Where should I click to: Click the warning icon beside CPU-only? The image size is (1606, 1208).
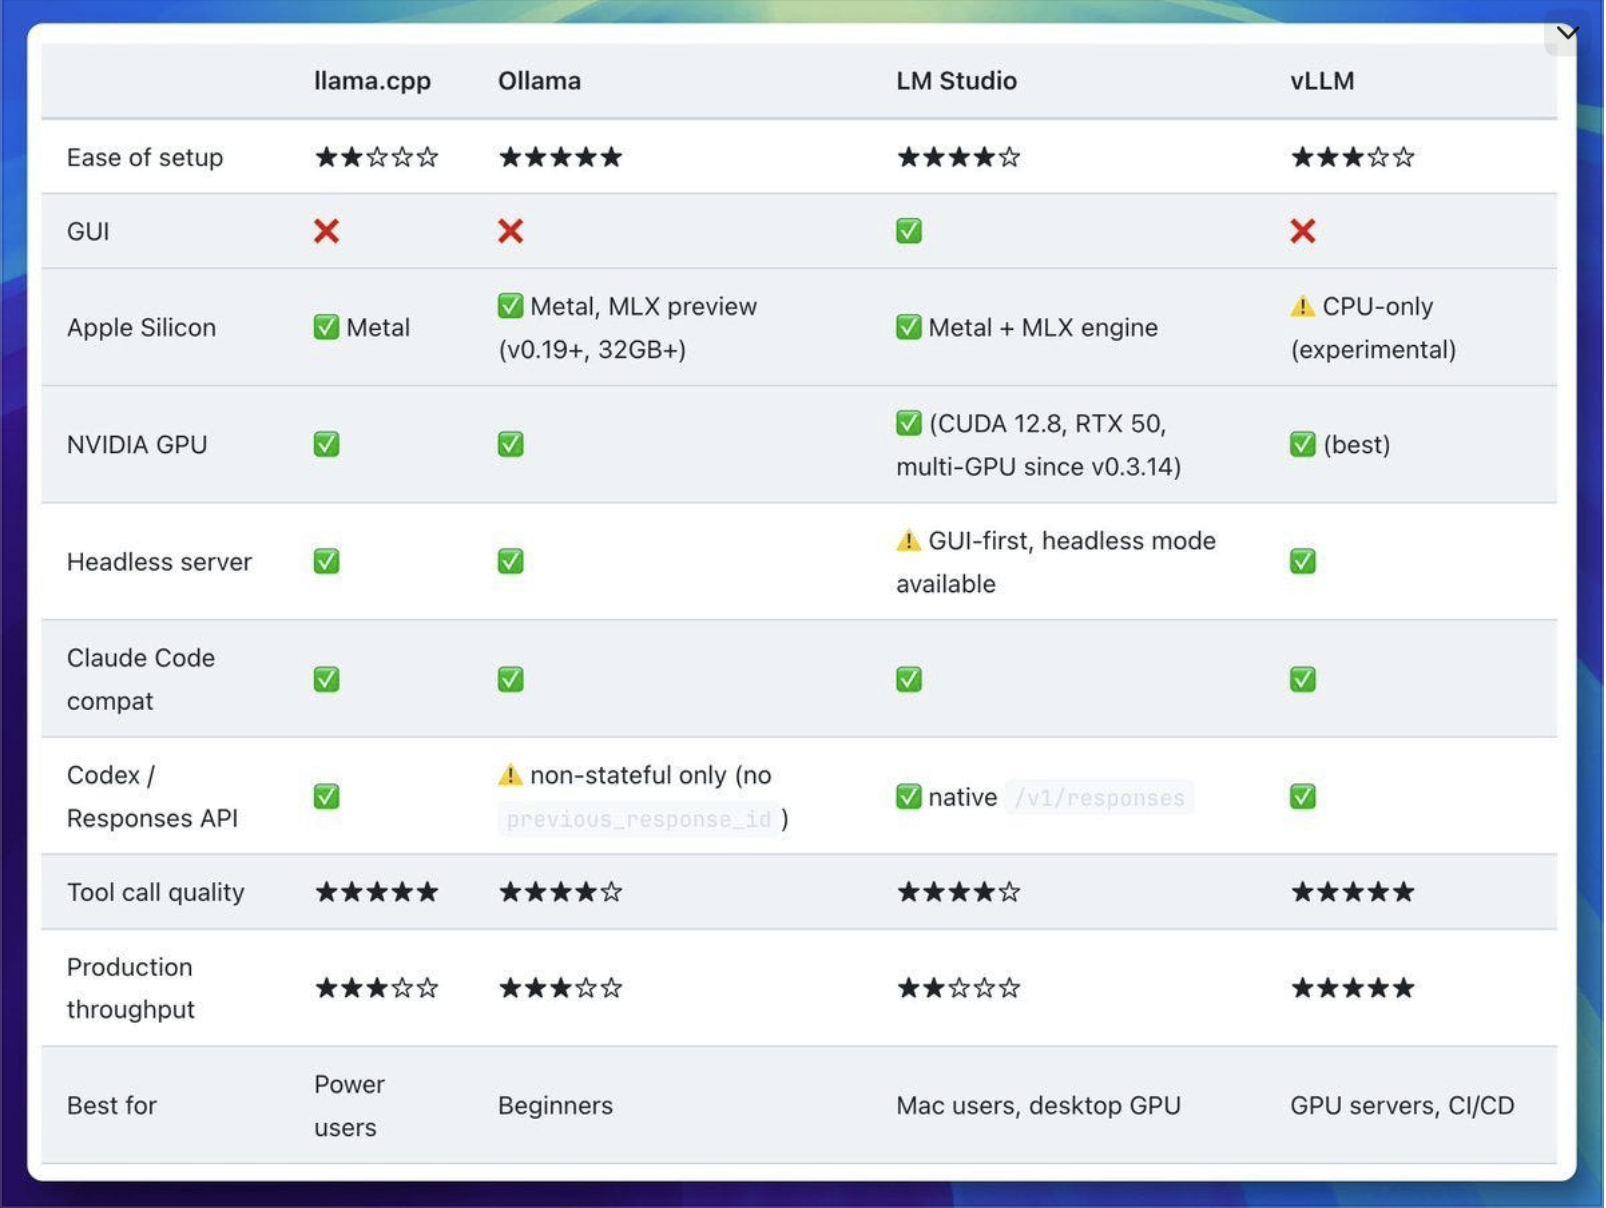tap(1302, 305)
